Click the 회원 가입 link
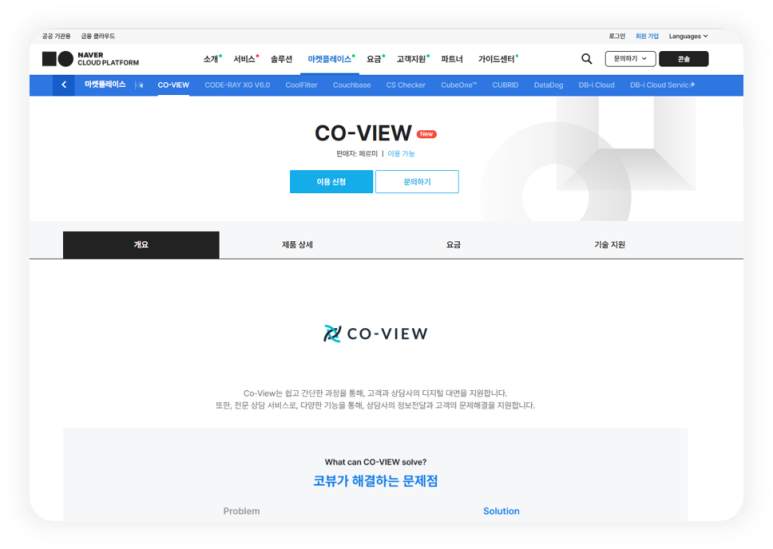Viewport: 773px width, 549px height. click(x=647, y=36)
